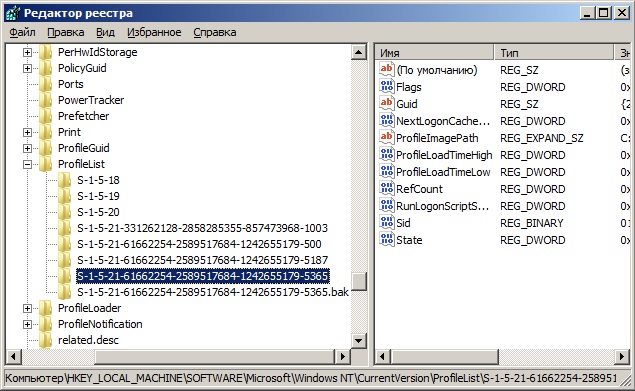
Task: Select the S-1-5-18 key name
Action: 98,180
